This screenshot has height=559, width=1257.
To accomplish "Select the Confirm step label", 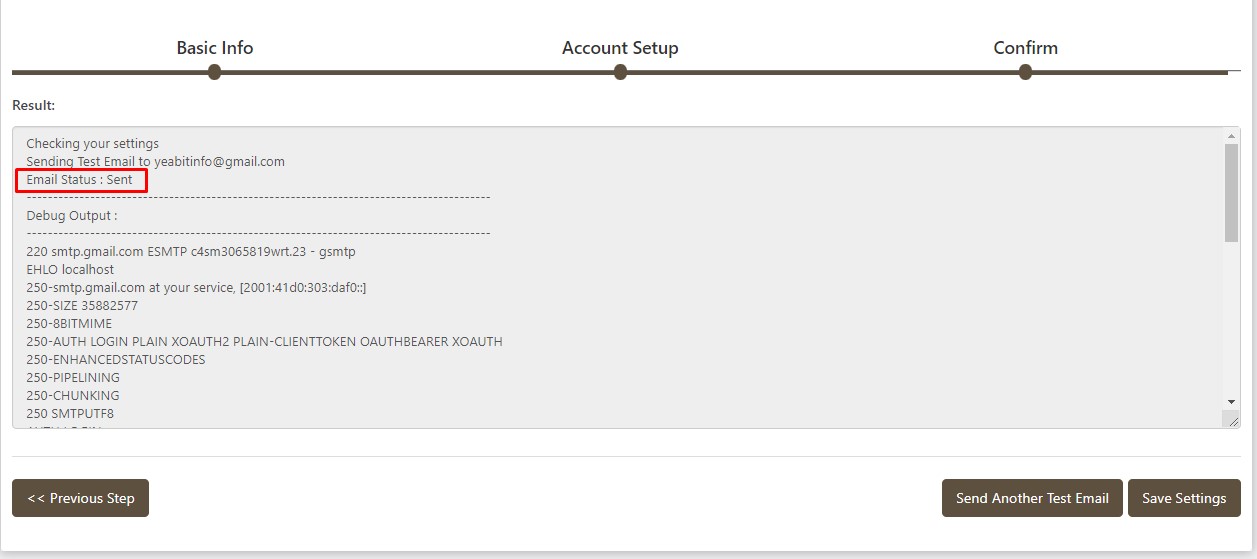I will pyautogui.click(x=1025, y=48).
